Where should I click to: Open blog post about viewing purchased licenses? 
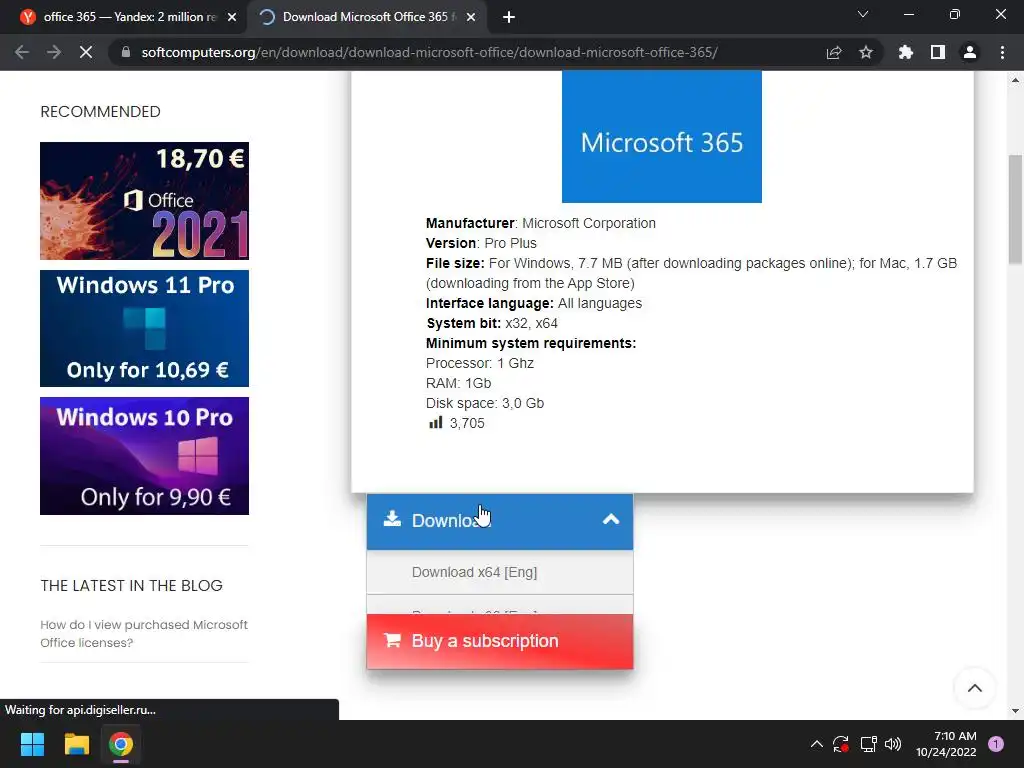pos(144,633)
